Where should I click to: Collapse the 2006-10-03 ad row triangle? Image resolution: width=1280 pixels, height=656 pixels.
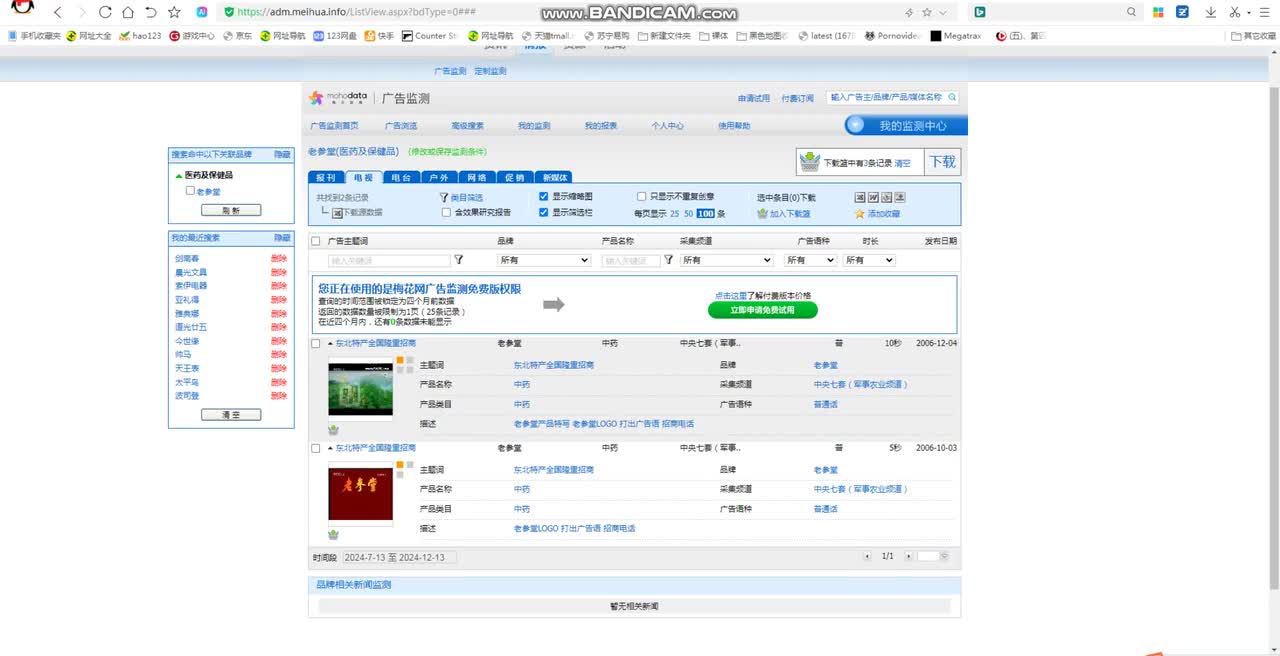(x=330, y=448)
